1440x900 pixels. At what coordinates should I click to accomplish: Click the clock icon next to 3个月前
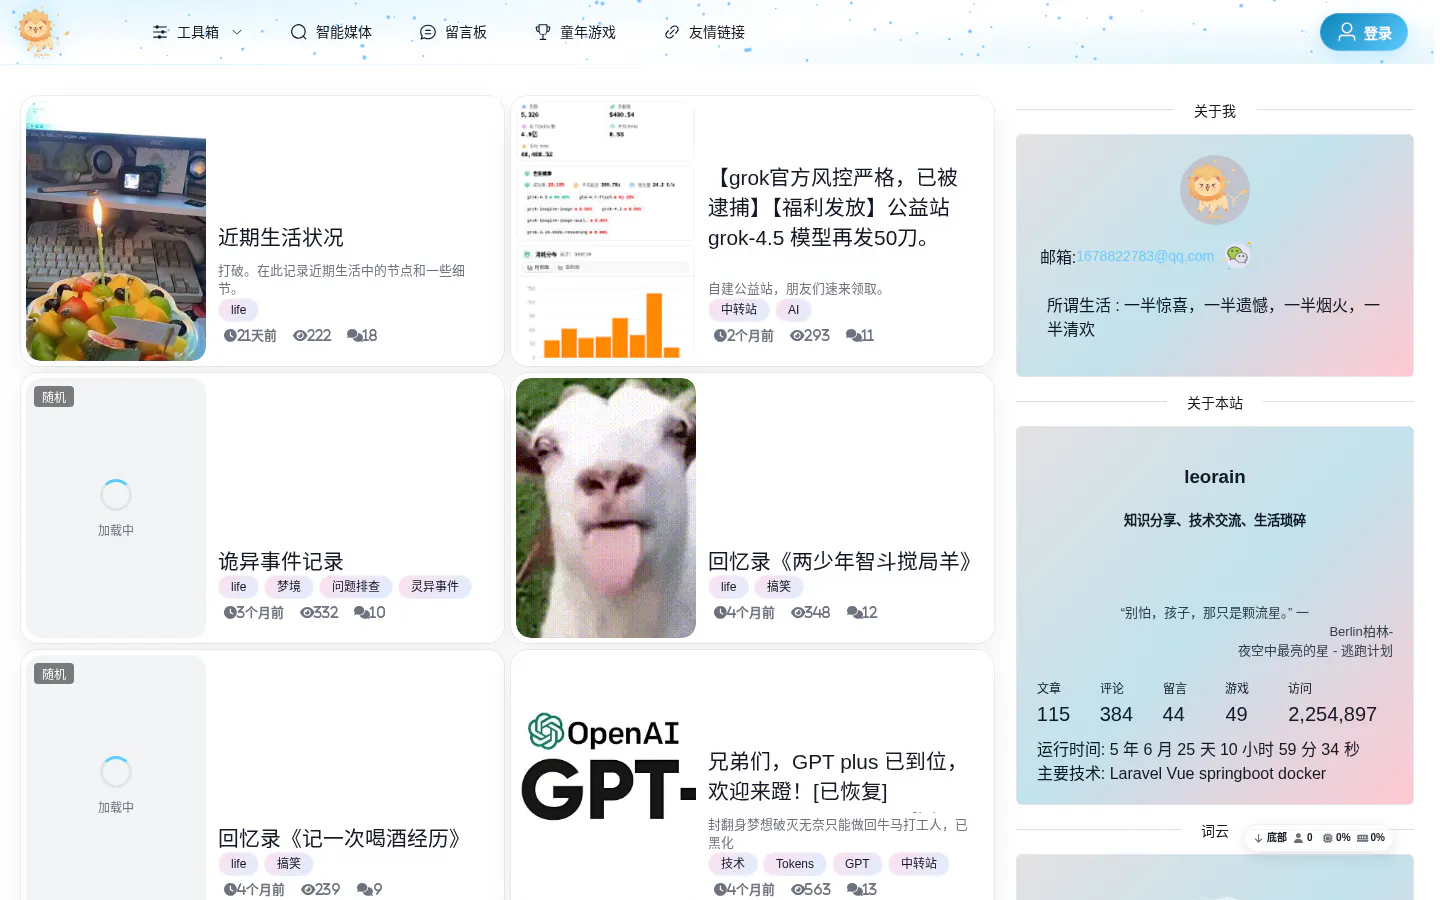tap(230, 613)
